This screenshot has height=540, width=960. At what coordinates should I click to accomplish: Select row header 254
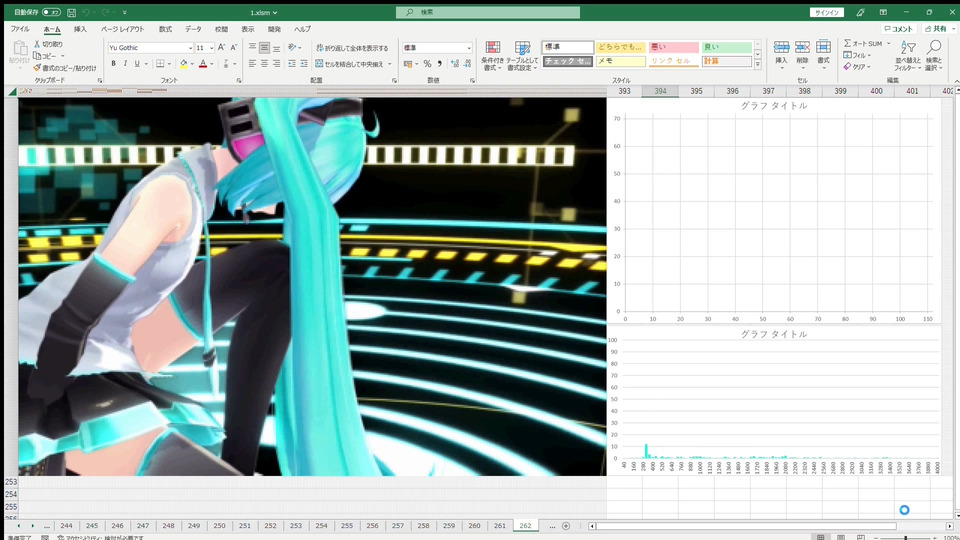pos(11,494)
